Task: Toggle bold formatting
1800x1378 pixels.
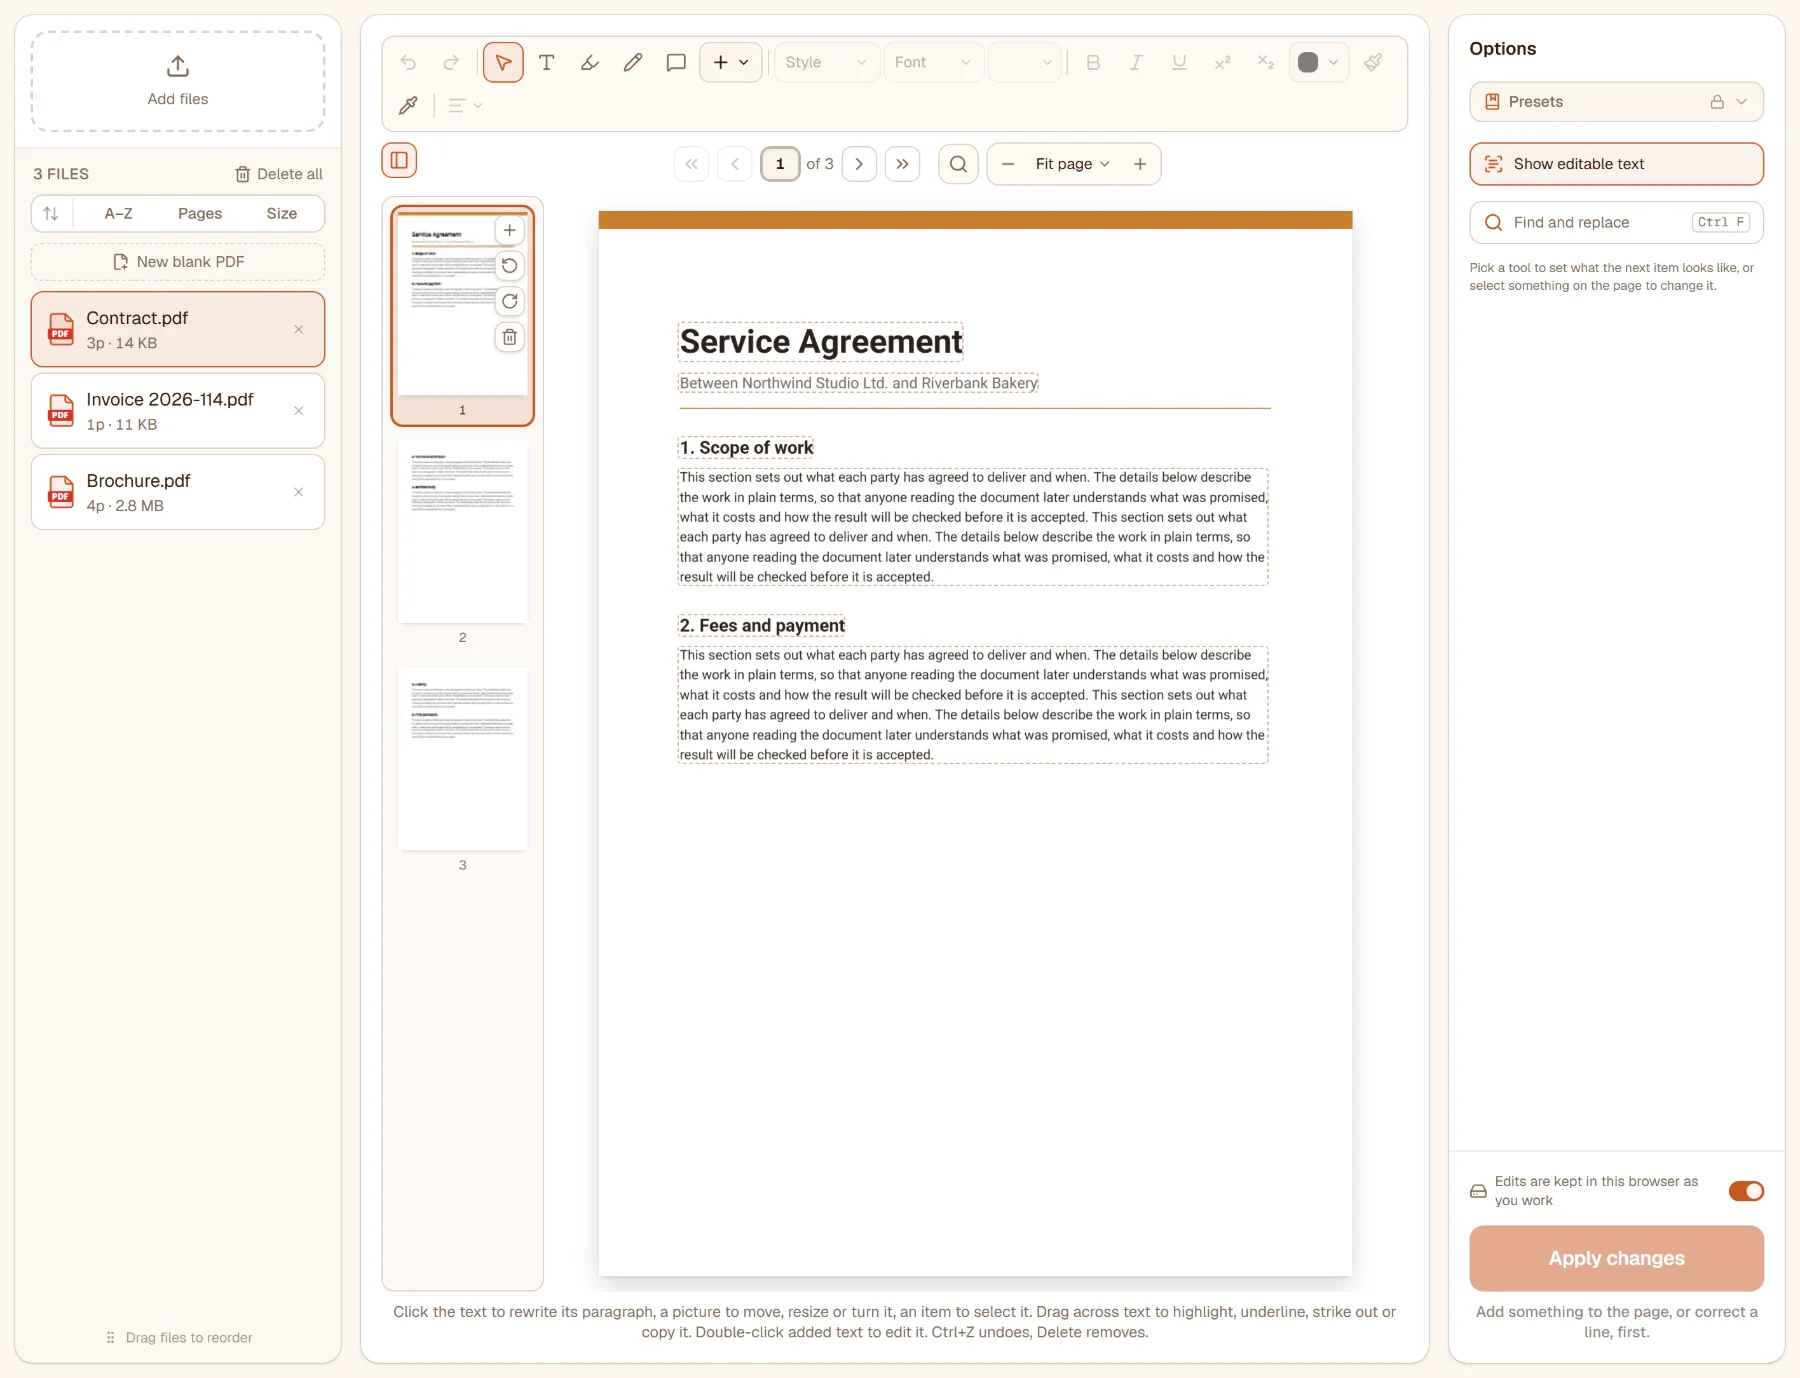Action: click(1093, 62)
